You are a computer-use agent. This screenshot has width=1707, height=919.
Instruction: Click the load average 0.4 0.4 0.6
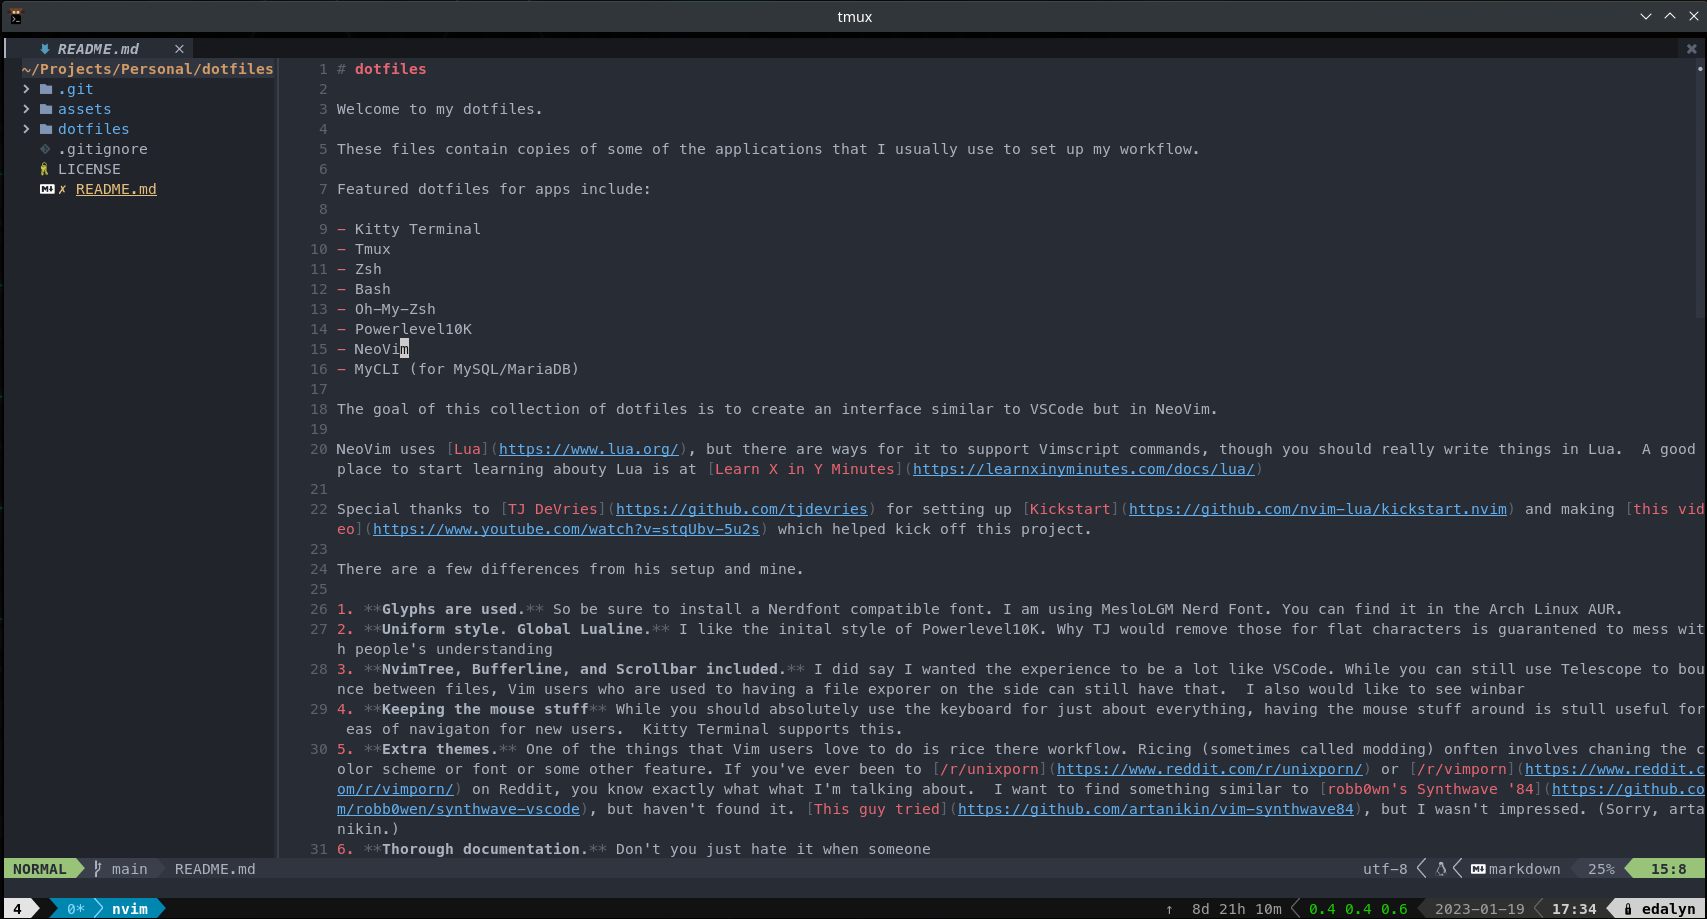pyautogui.click(x=1358, y=909)
